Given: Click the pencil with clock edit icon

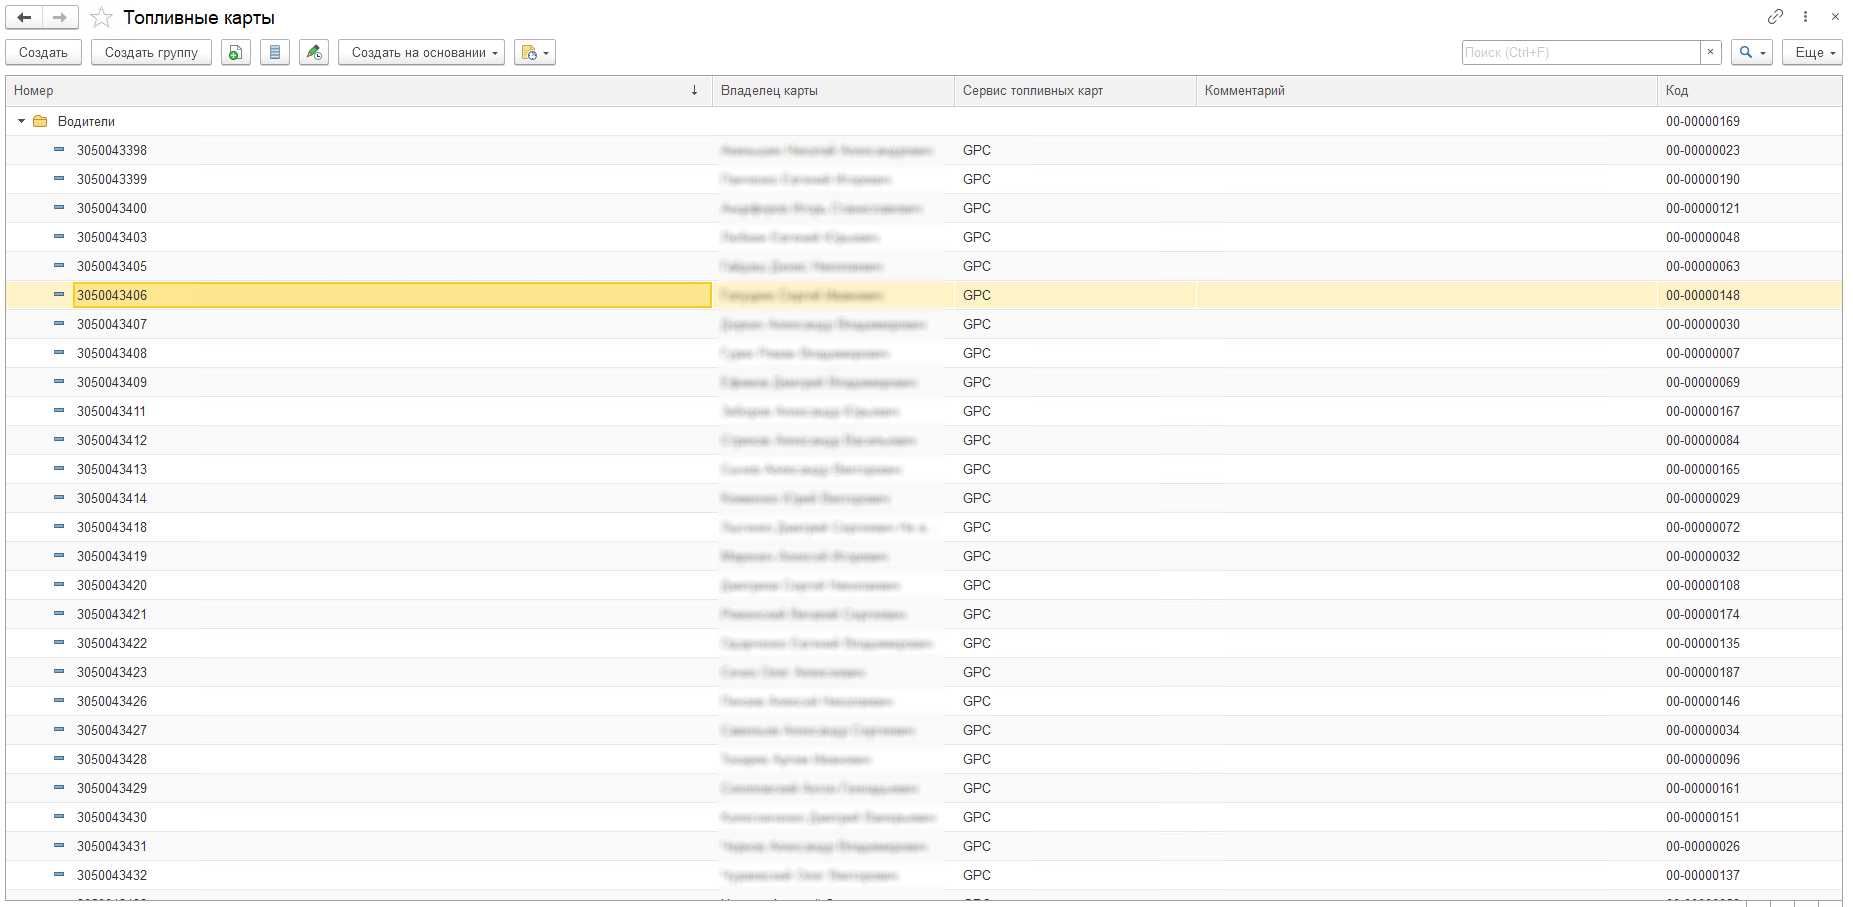Looking at the screenshot, I should pos(314,53).
